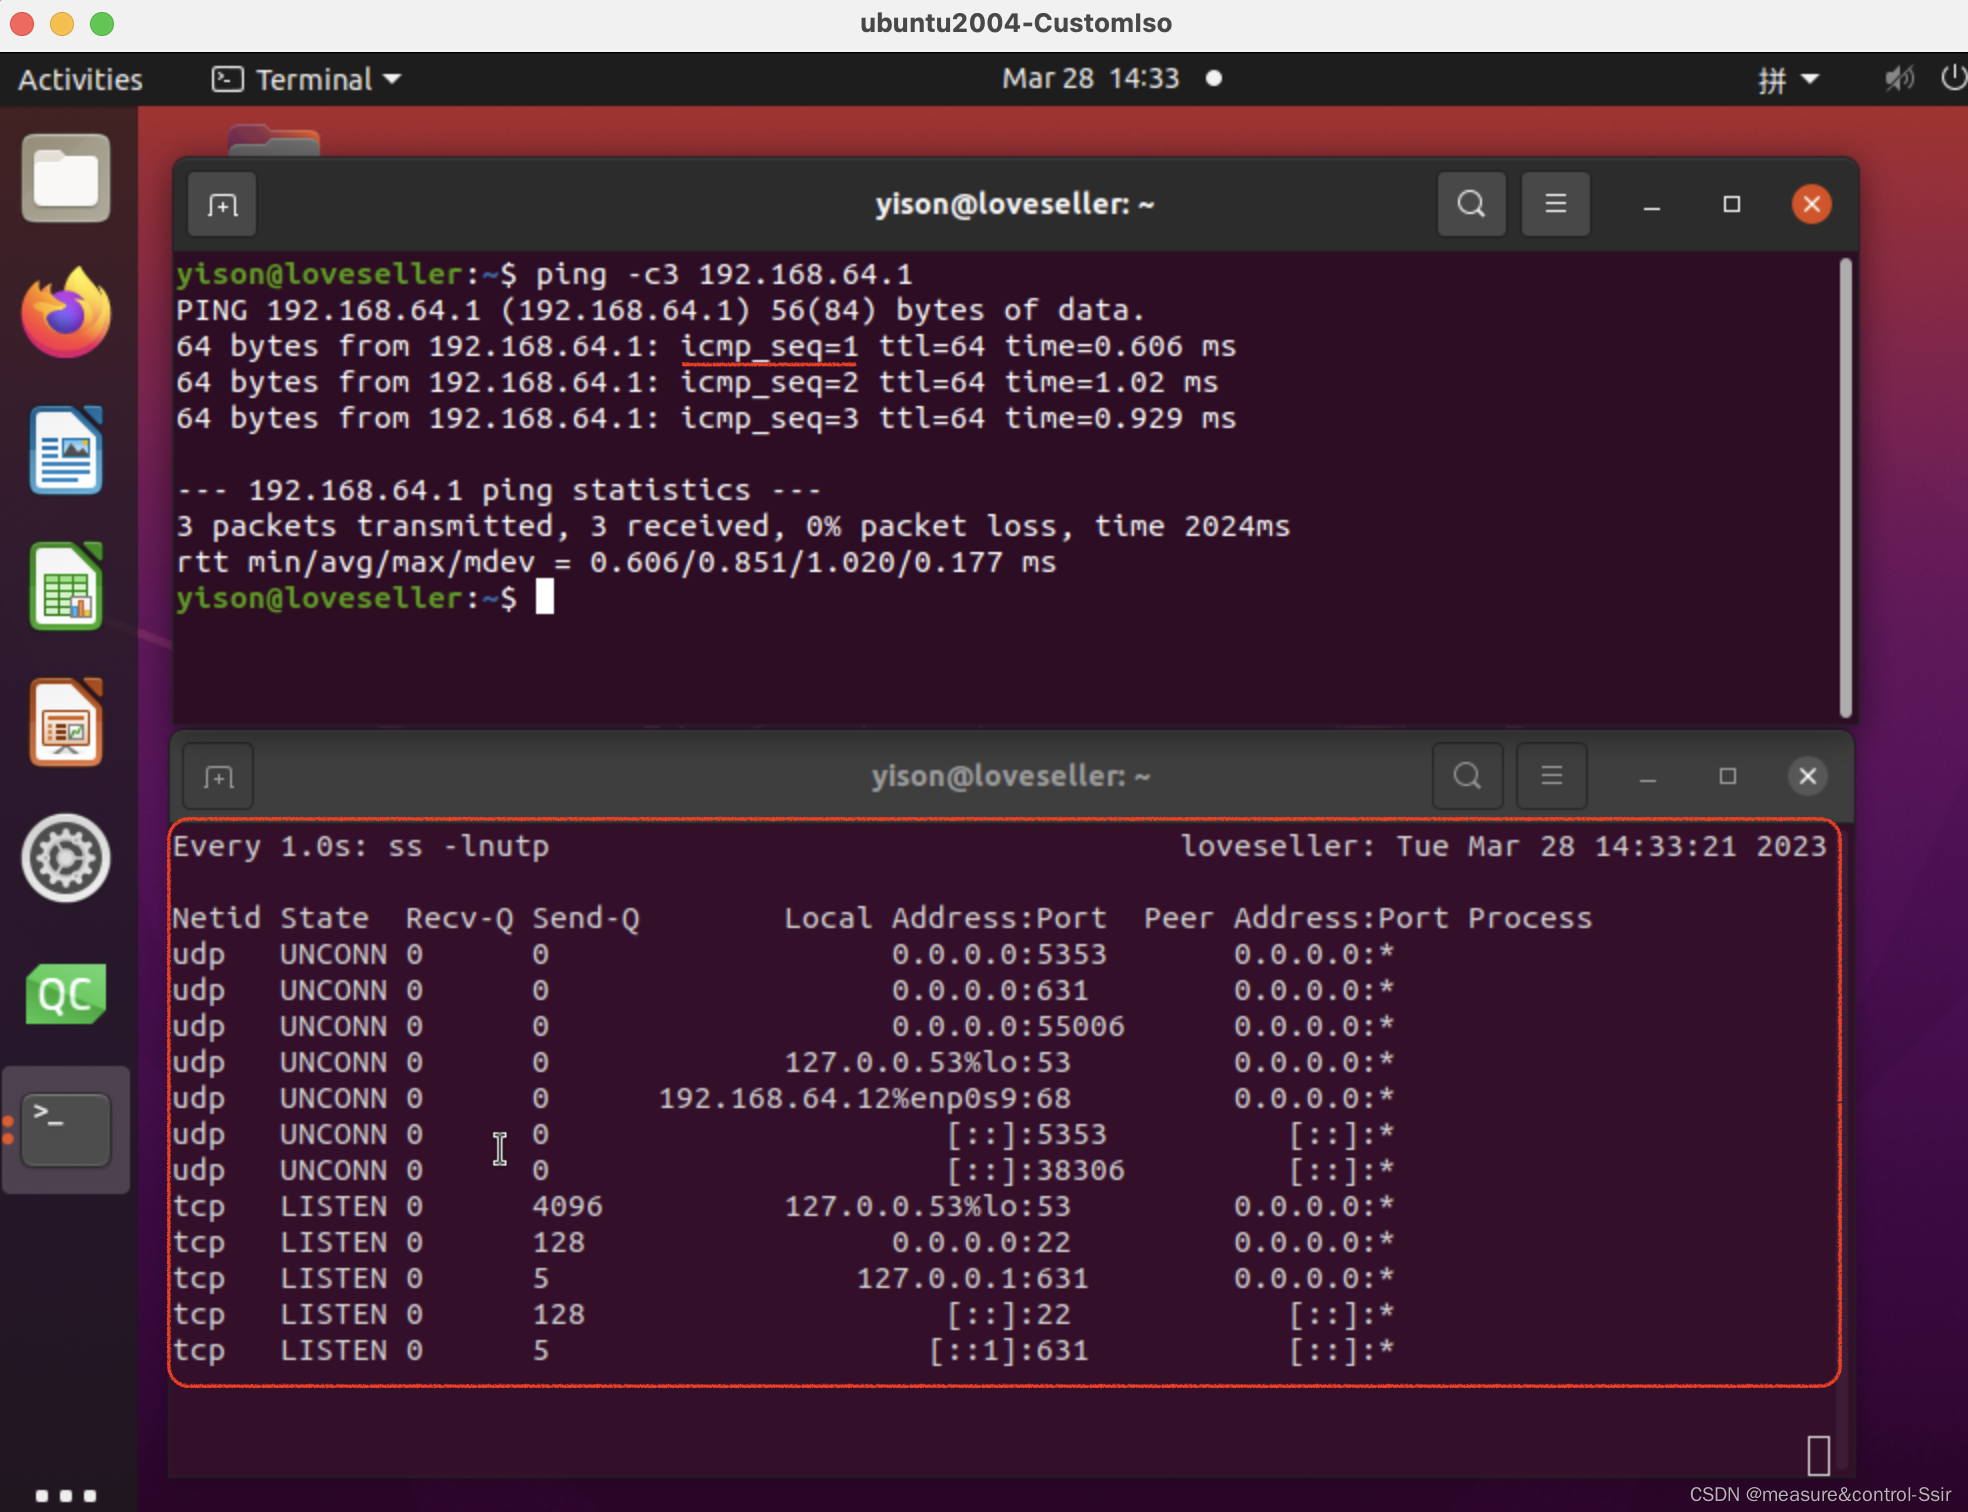Open hamburger menu in top terminal

click(1555, 204)
